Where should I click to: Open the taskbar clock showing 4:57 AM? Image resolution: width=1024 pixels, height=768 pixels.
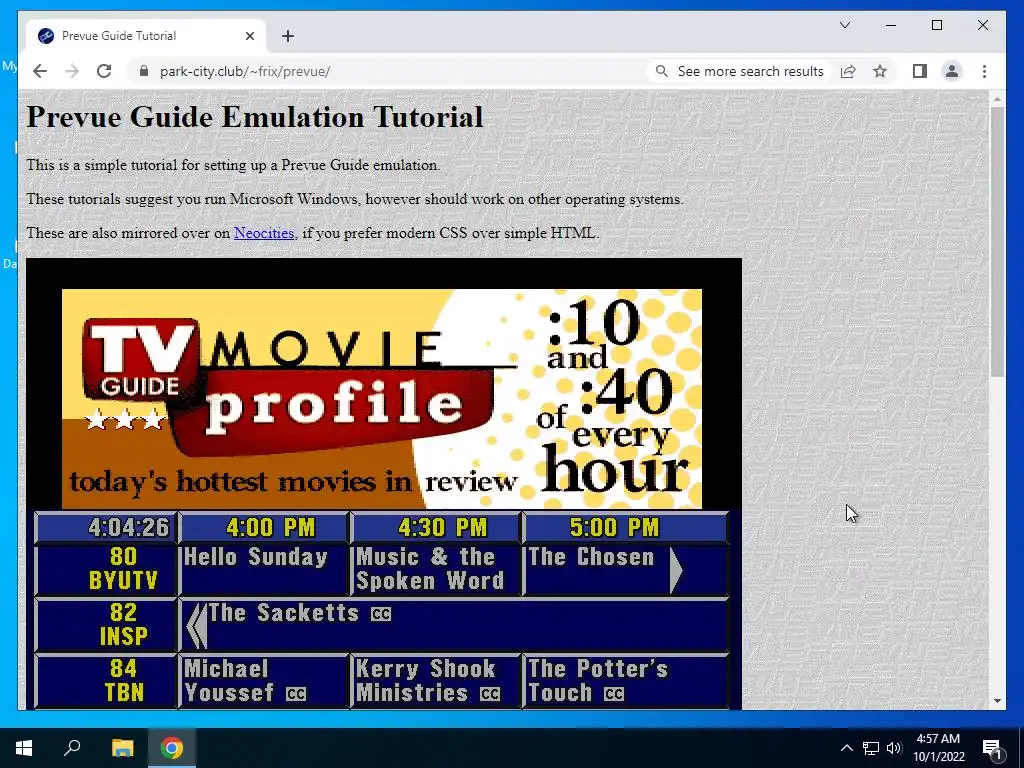click(938, 748)
